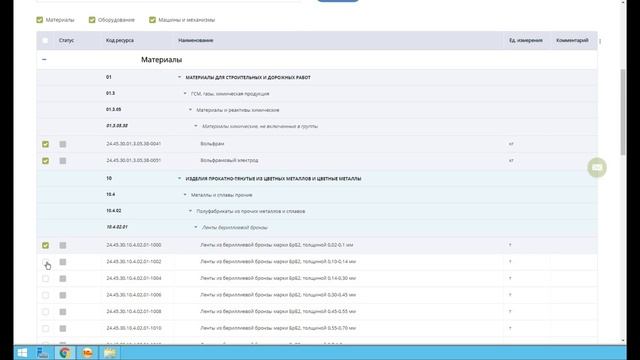The width and height of the screenshot is (640, 360).
Task: Open File Explorer from the taskbar
Action: [x=109, y=353]
